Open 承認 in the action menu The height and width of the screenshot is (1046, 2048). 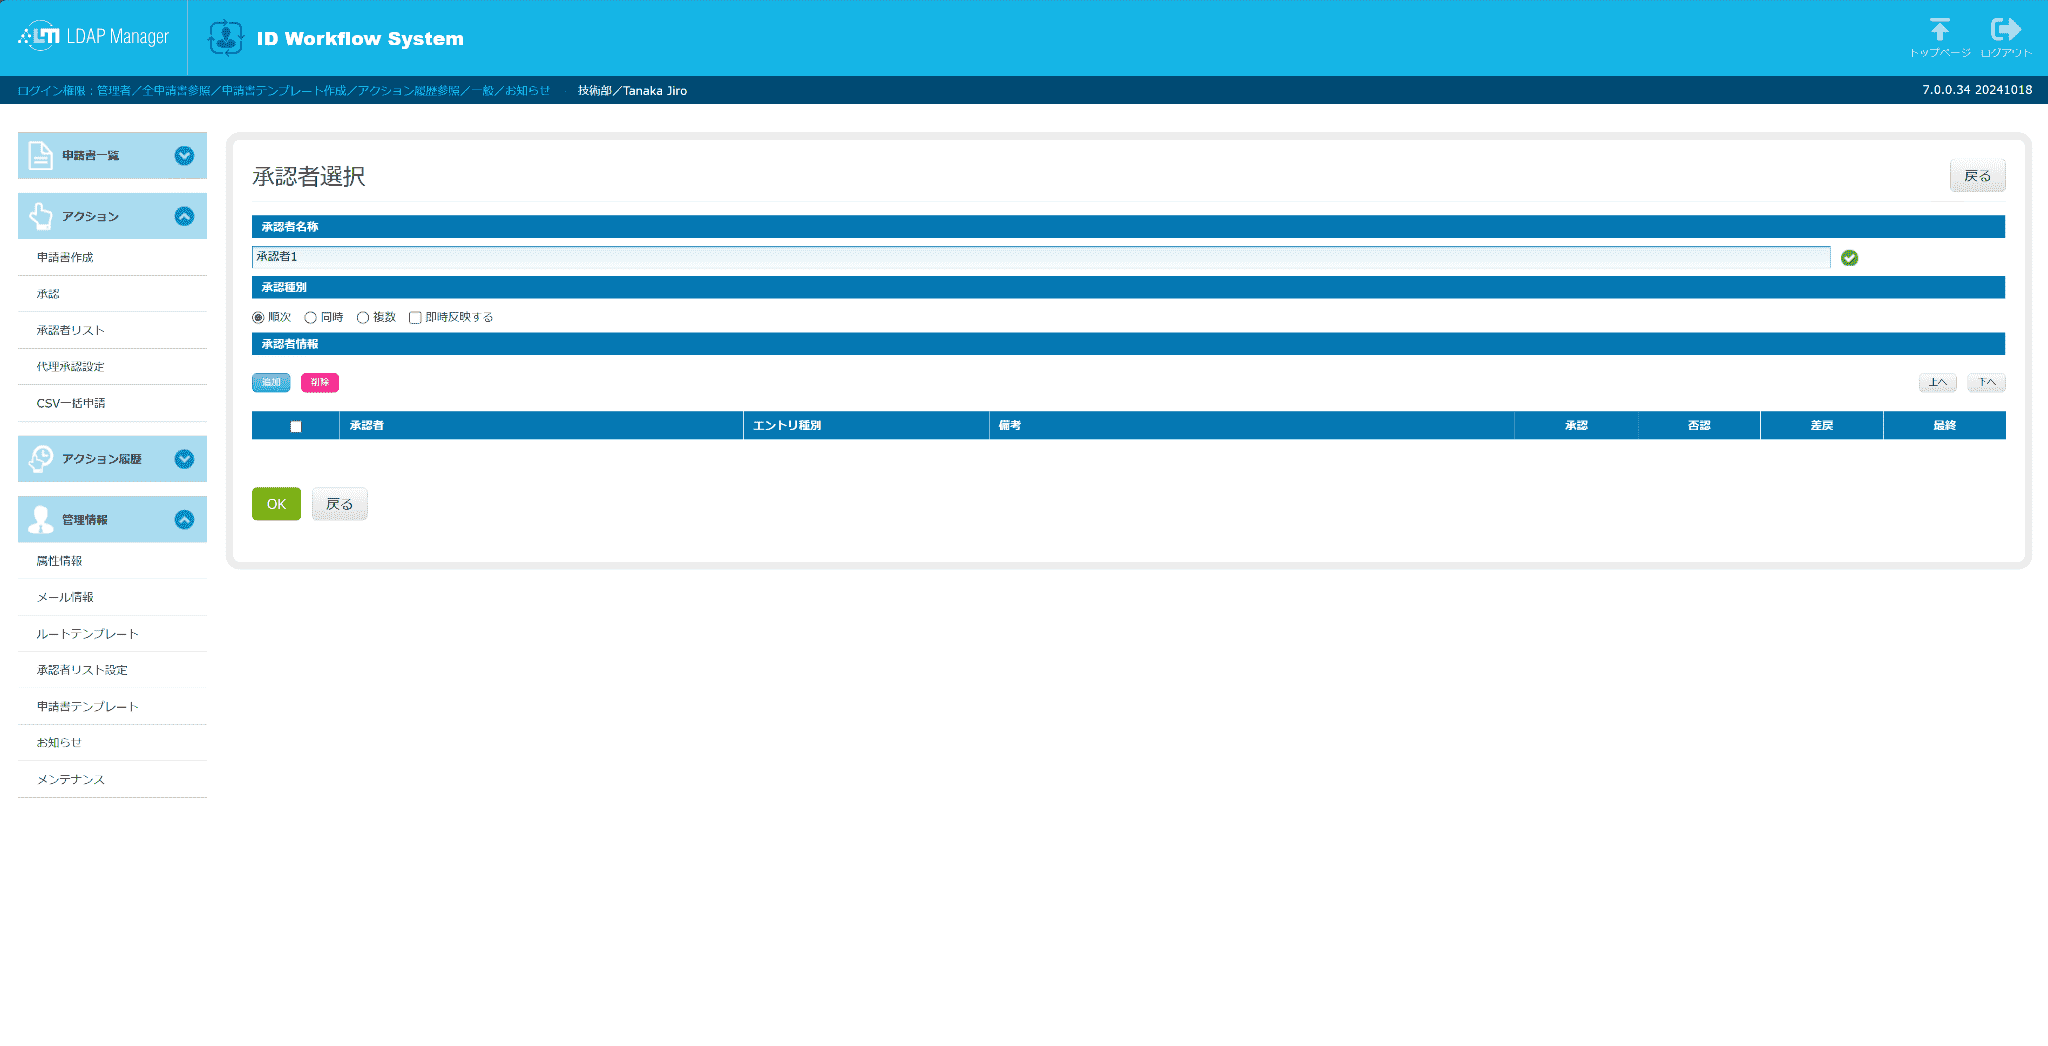tap(112, 294)
